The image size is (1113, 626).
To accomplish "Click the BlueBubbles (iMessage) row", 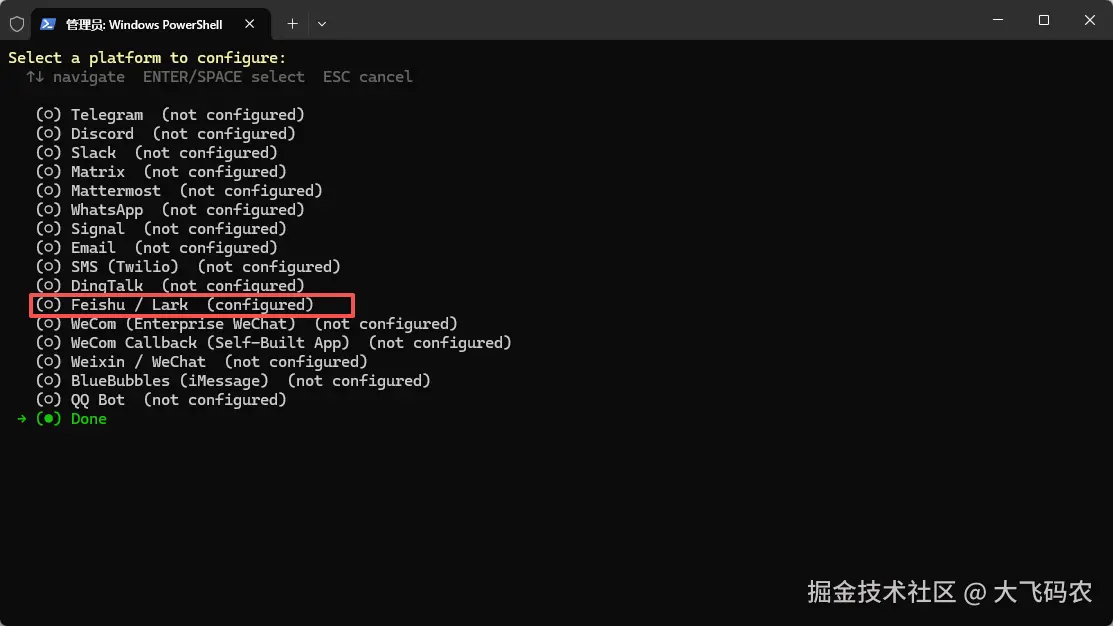I will coord(234,381).
